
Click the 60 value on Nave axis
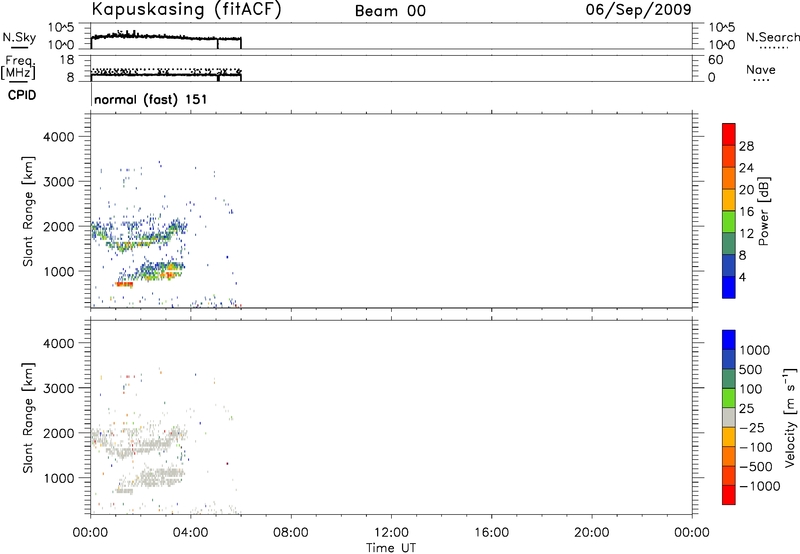pyautogui.click(x=716, y=60)
